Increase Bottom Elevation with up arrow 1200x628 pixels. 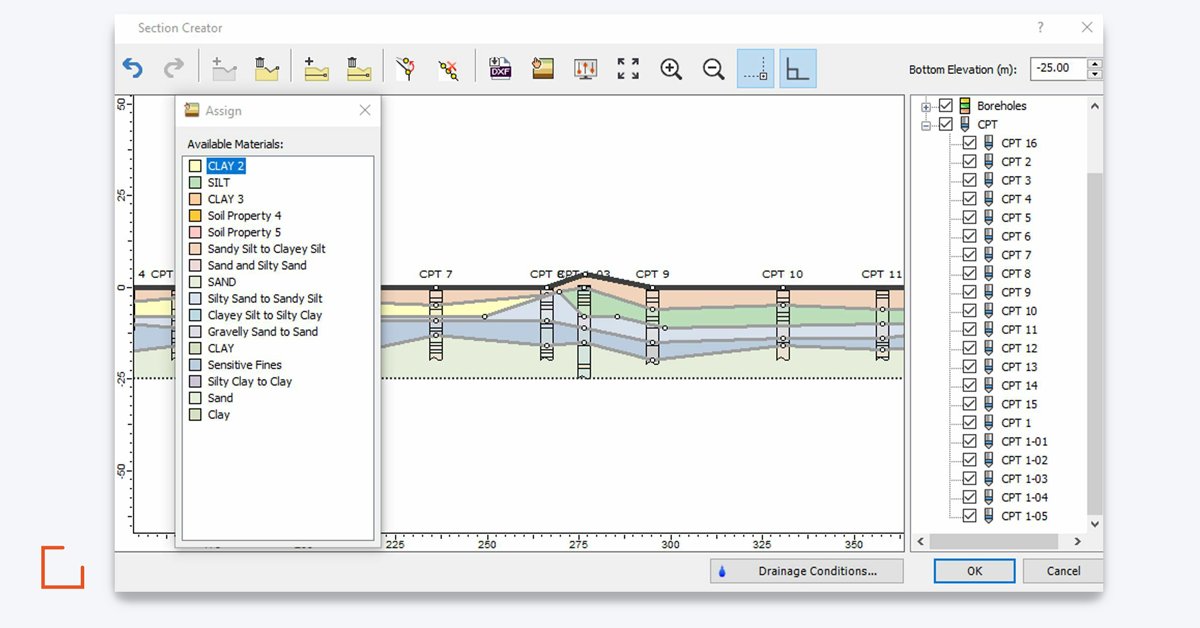[x=1094, y=64]
